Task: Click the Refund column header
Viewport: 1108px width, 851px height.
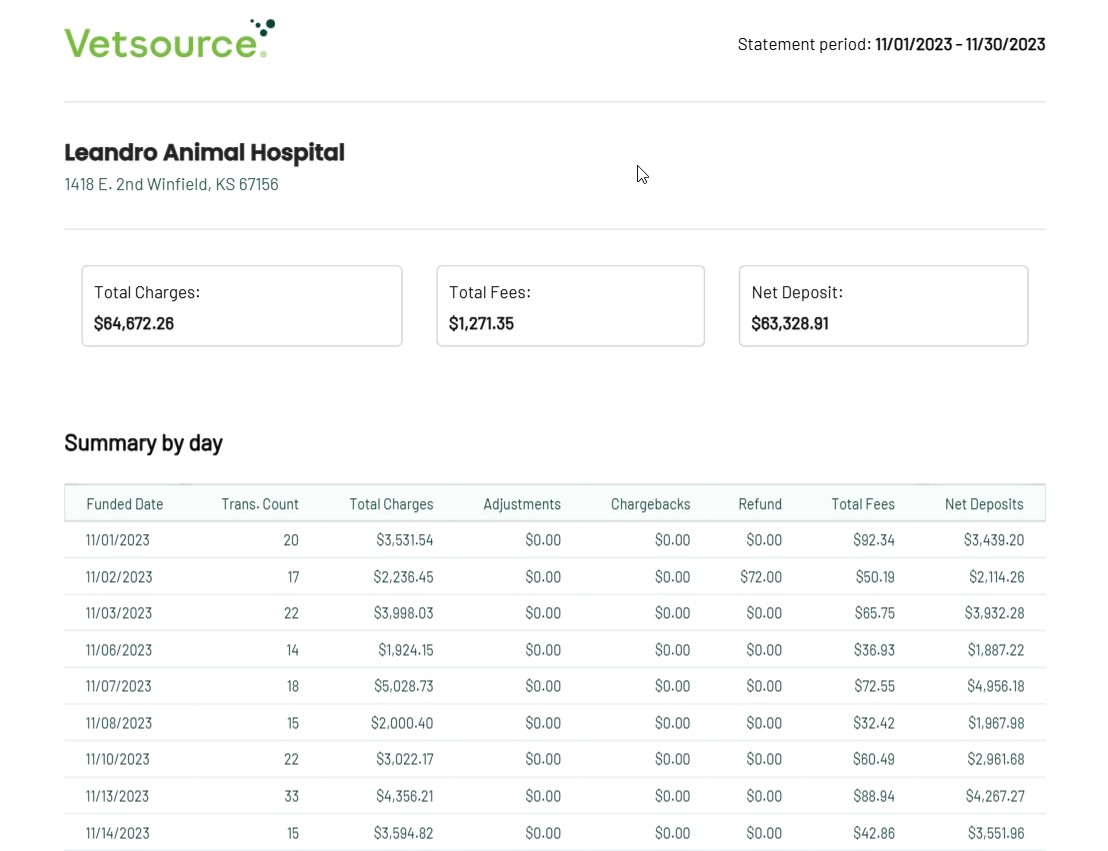Action: click(760, 504)
